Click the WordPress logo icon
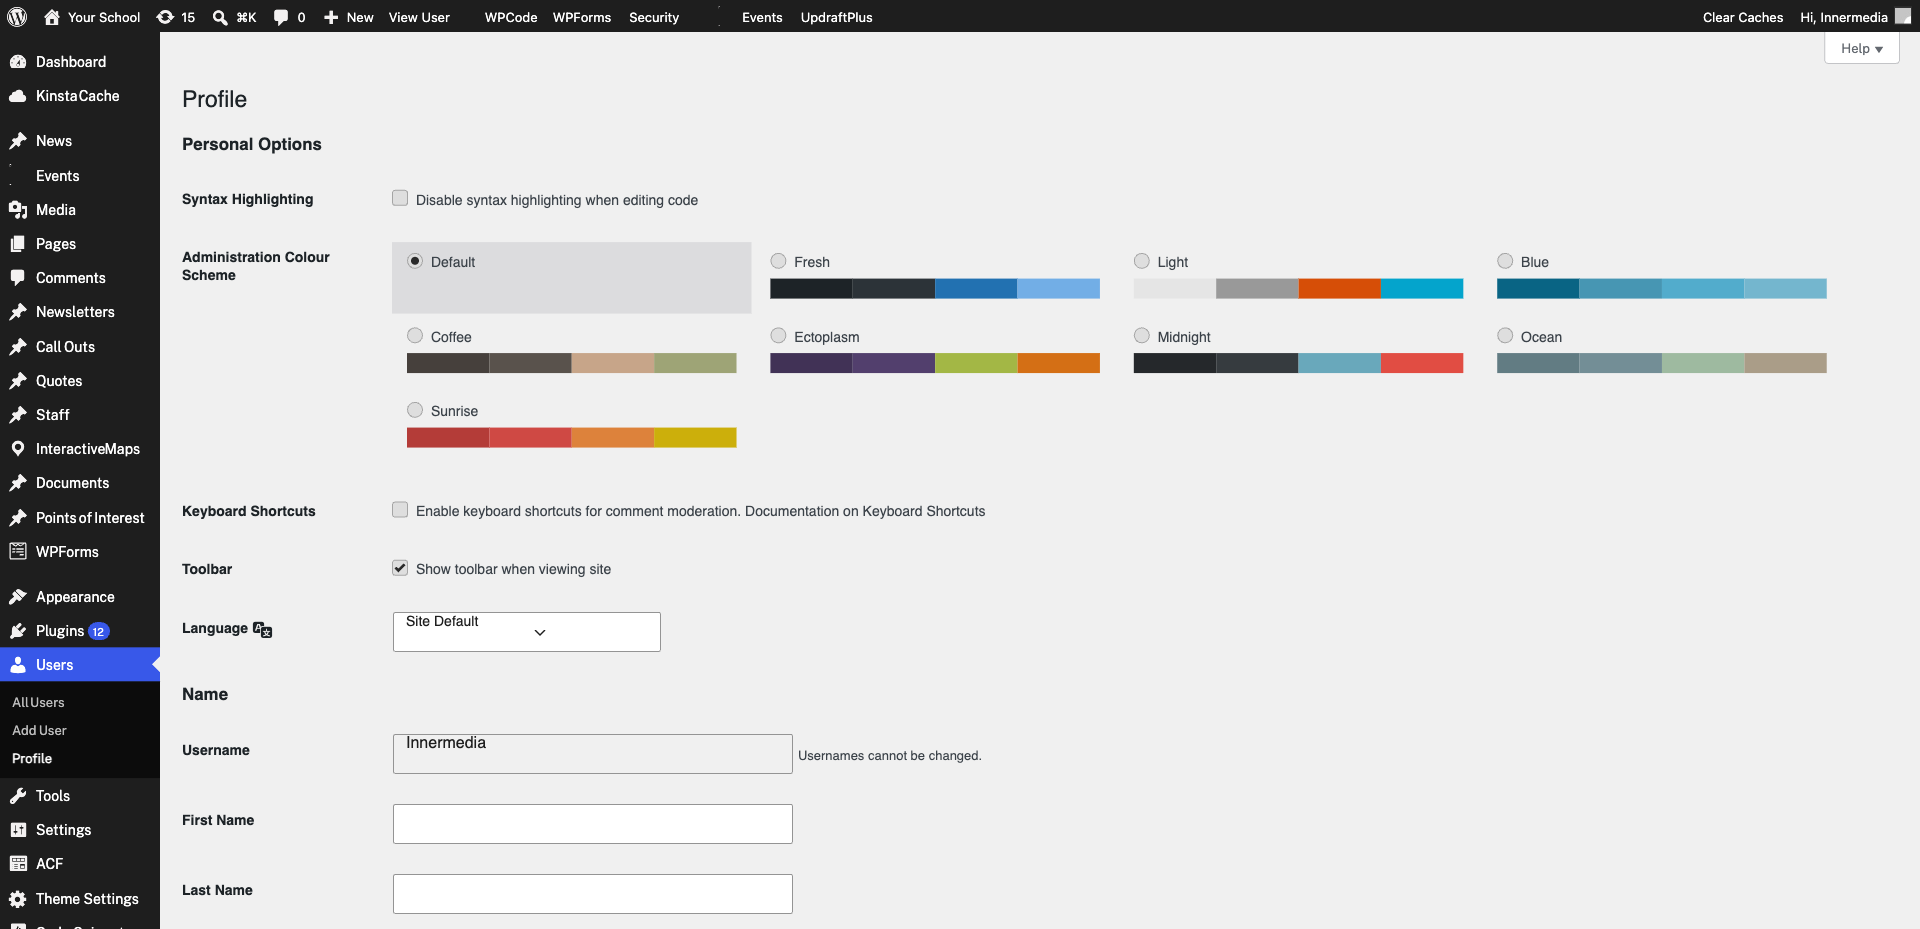Screen dimensions: 1920x929 [x=17, y=17]
